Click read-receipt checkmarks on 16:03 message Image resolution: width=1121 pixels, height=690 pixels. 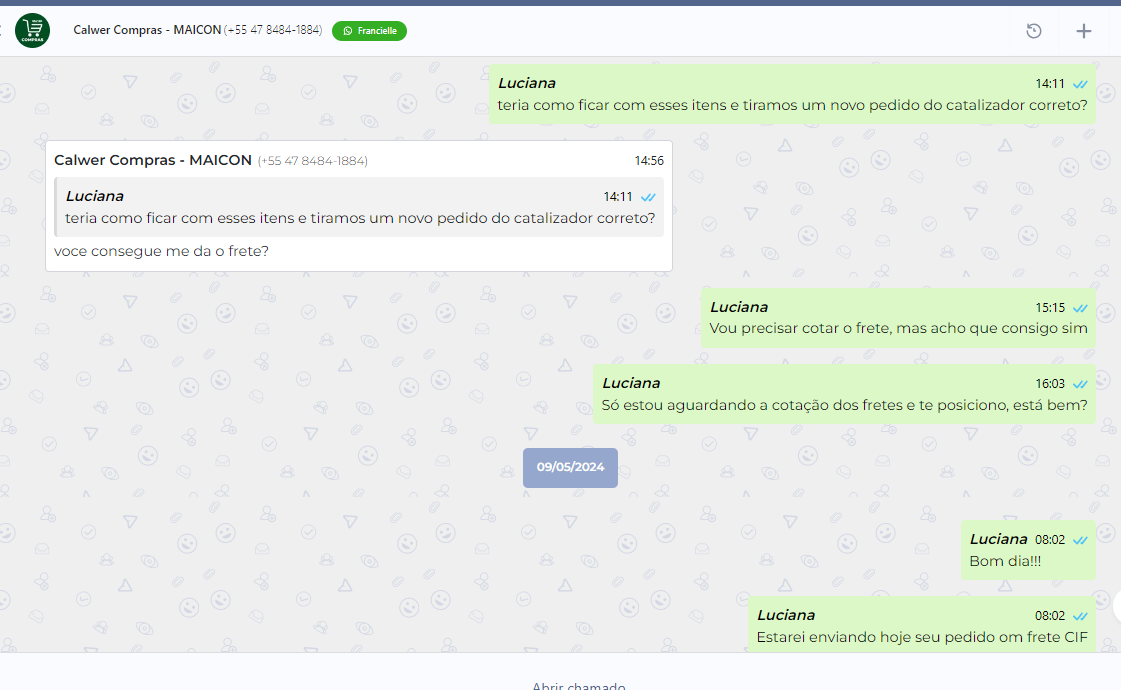1080,384
